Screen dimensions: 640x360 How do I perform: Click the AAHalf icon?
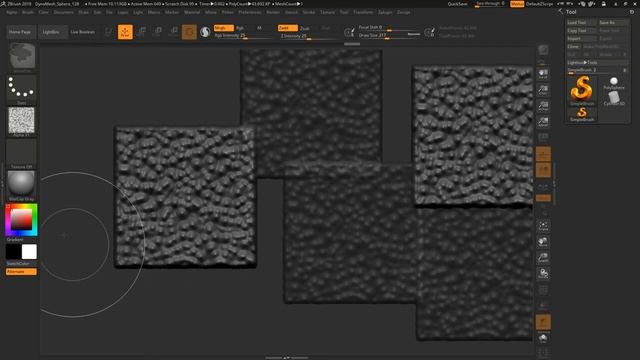pos(543,122)
